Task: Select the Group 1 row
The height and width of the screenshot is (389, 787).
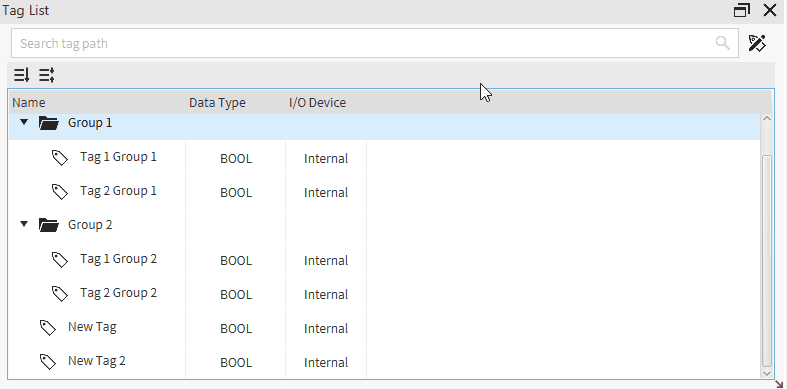Action: (384, 127)
